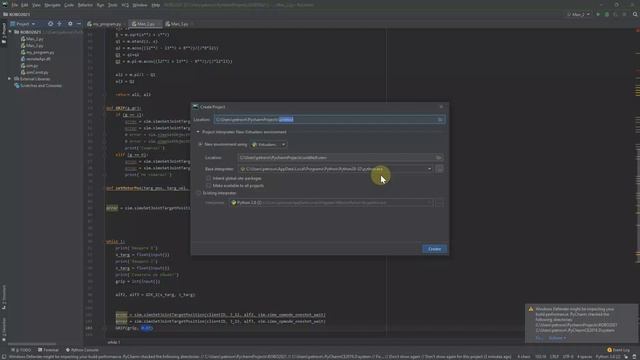Open the TODO tool window
Screen dimensions: 640x360
[x=22, y=350]
